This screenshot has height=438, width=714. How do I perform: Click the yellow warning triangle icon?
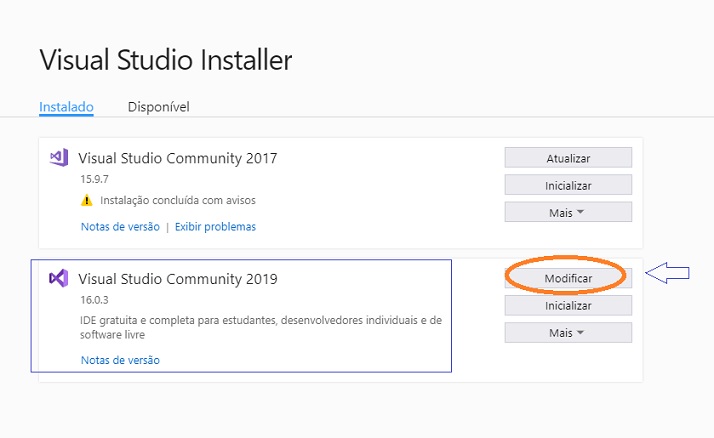[x=87, y=200]
